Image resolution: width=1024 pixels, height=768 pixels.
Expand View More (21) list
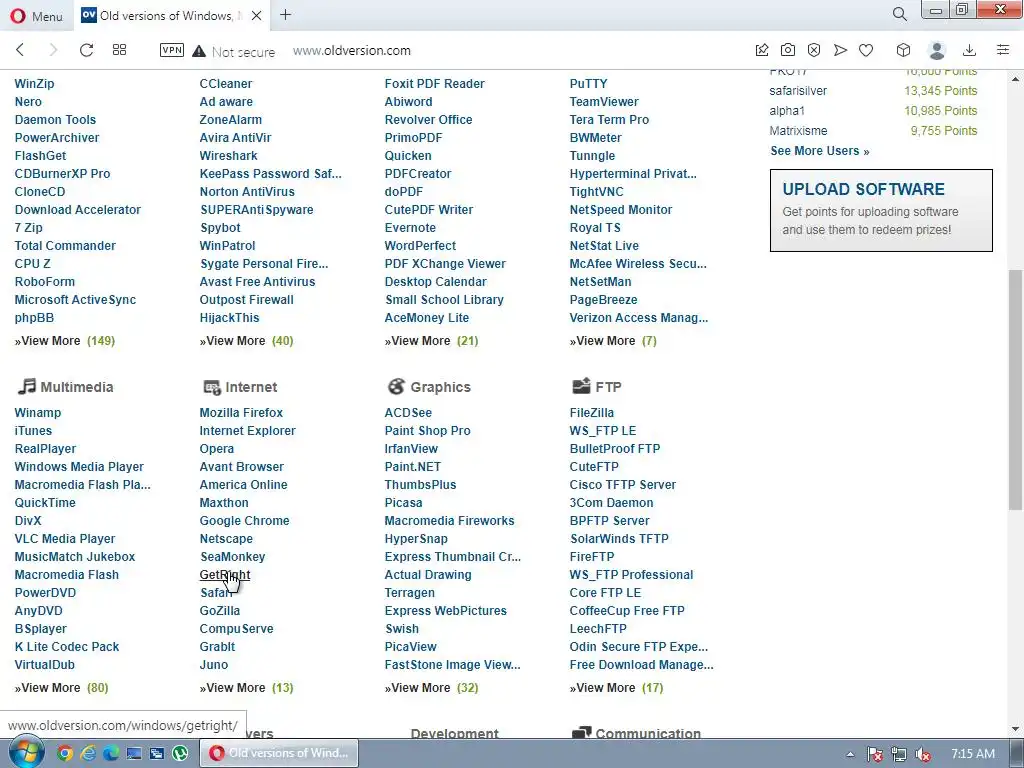[x=431, y=341]
